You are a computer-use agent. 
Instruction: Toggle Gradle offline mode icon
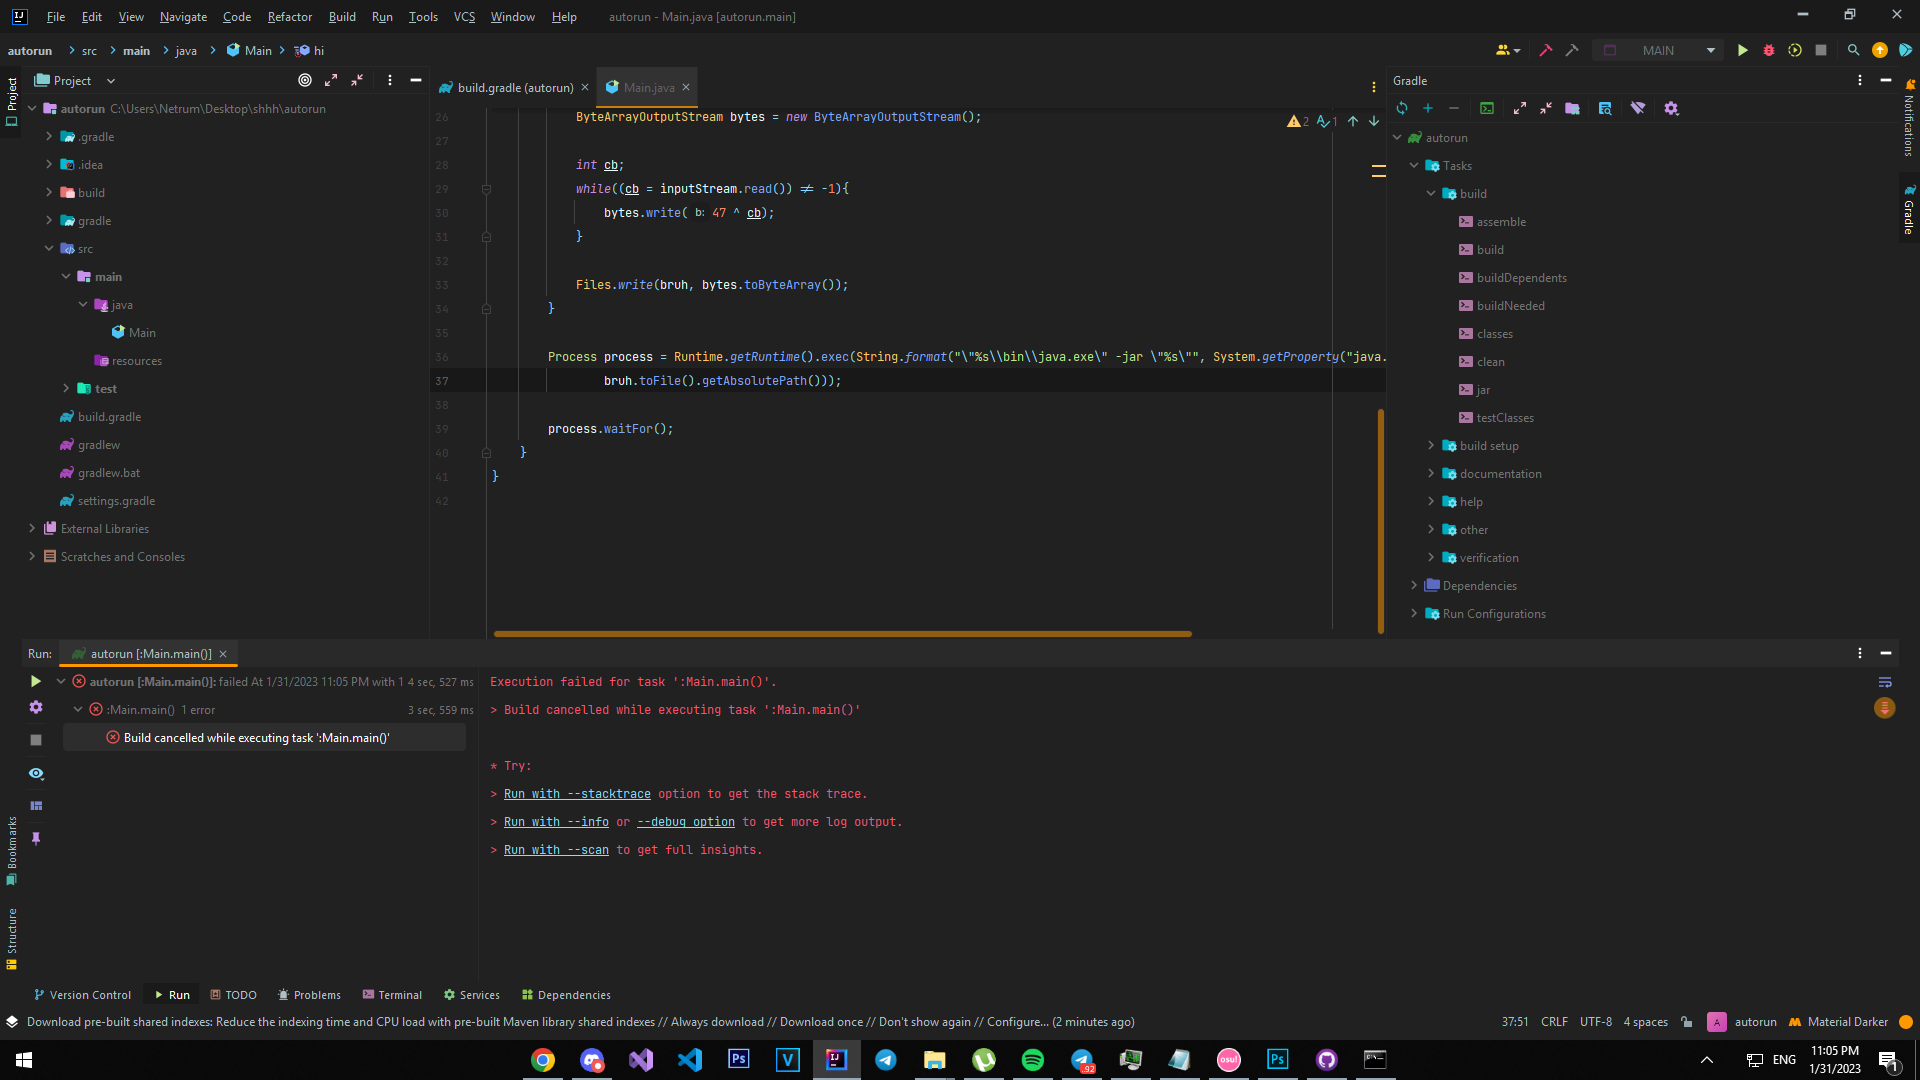(1638, 108)
